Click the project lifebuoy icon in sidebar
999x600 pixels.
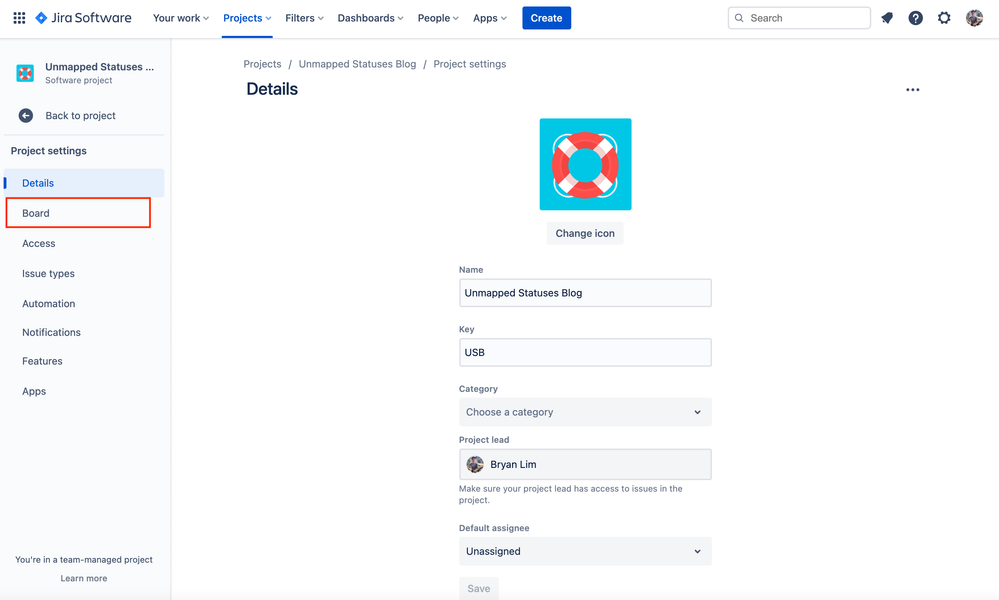25,73
